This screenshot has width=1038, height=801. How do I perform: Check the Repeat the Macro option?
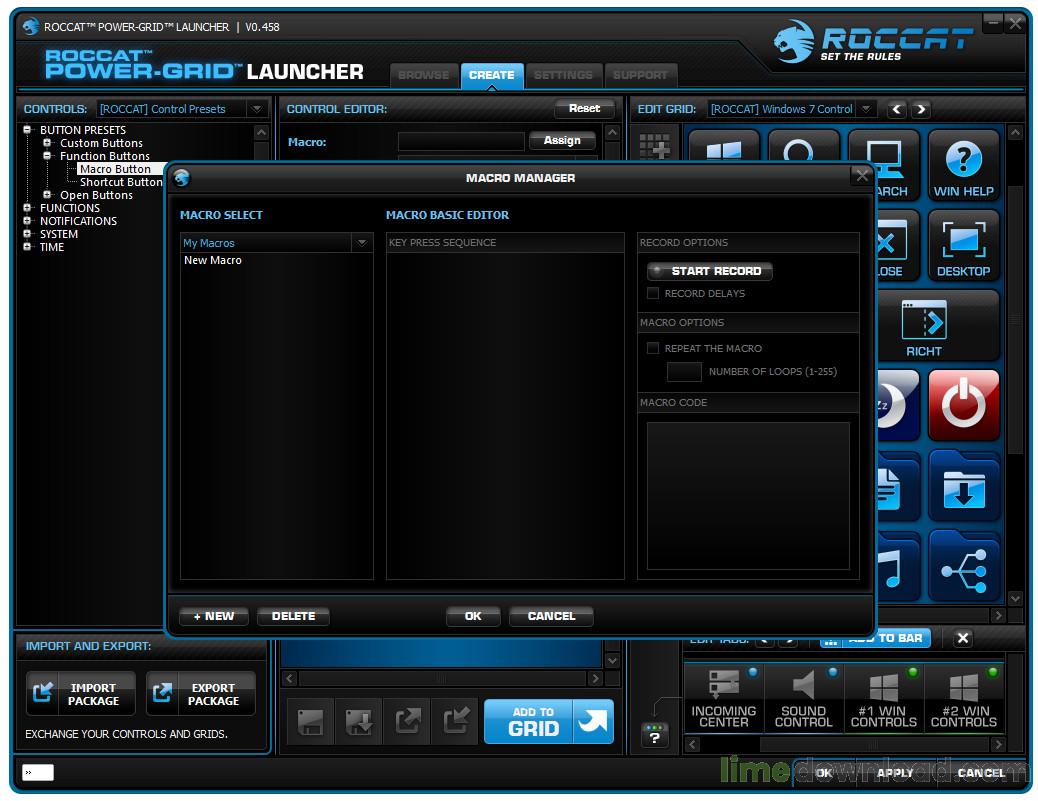[x=653, y=349]
